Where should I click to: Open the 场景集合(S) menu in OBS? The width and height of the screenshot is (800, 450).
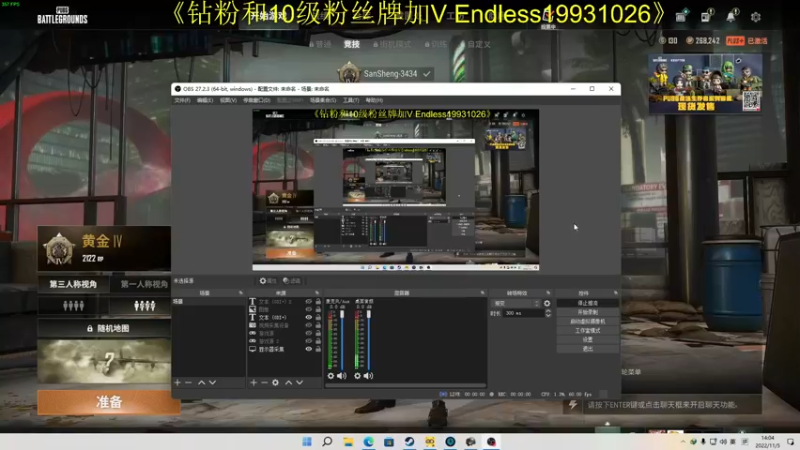click(x=323, y=101)
